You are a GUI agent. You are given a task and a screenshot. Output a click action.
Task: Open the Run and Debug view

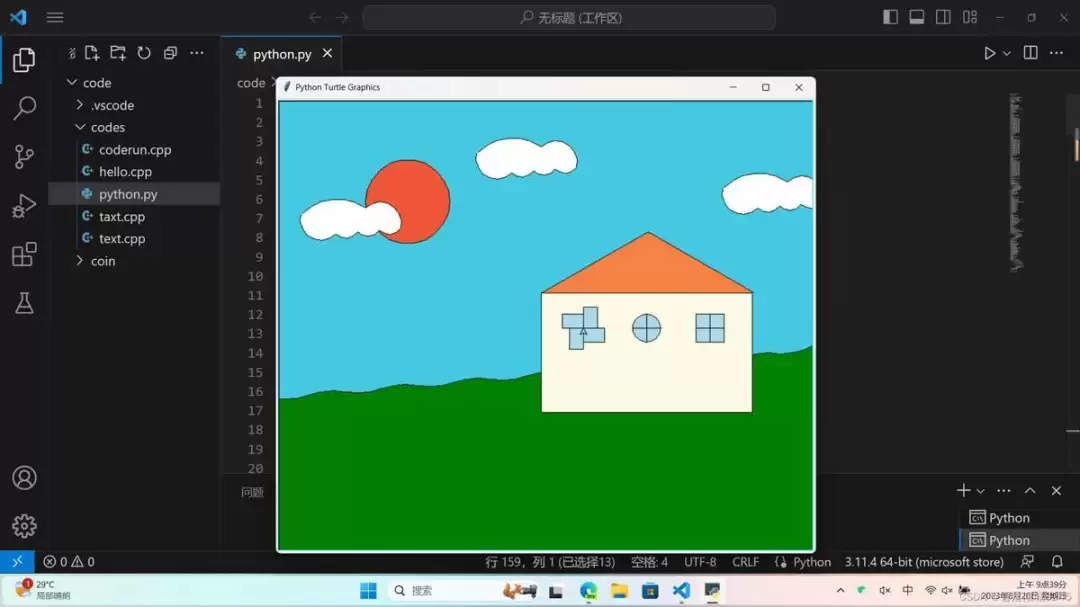click(24, 206)
